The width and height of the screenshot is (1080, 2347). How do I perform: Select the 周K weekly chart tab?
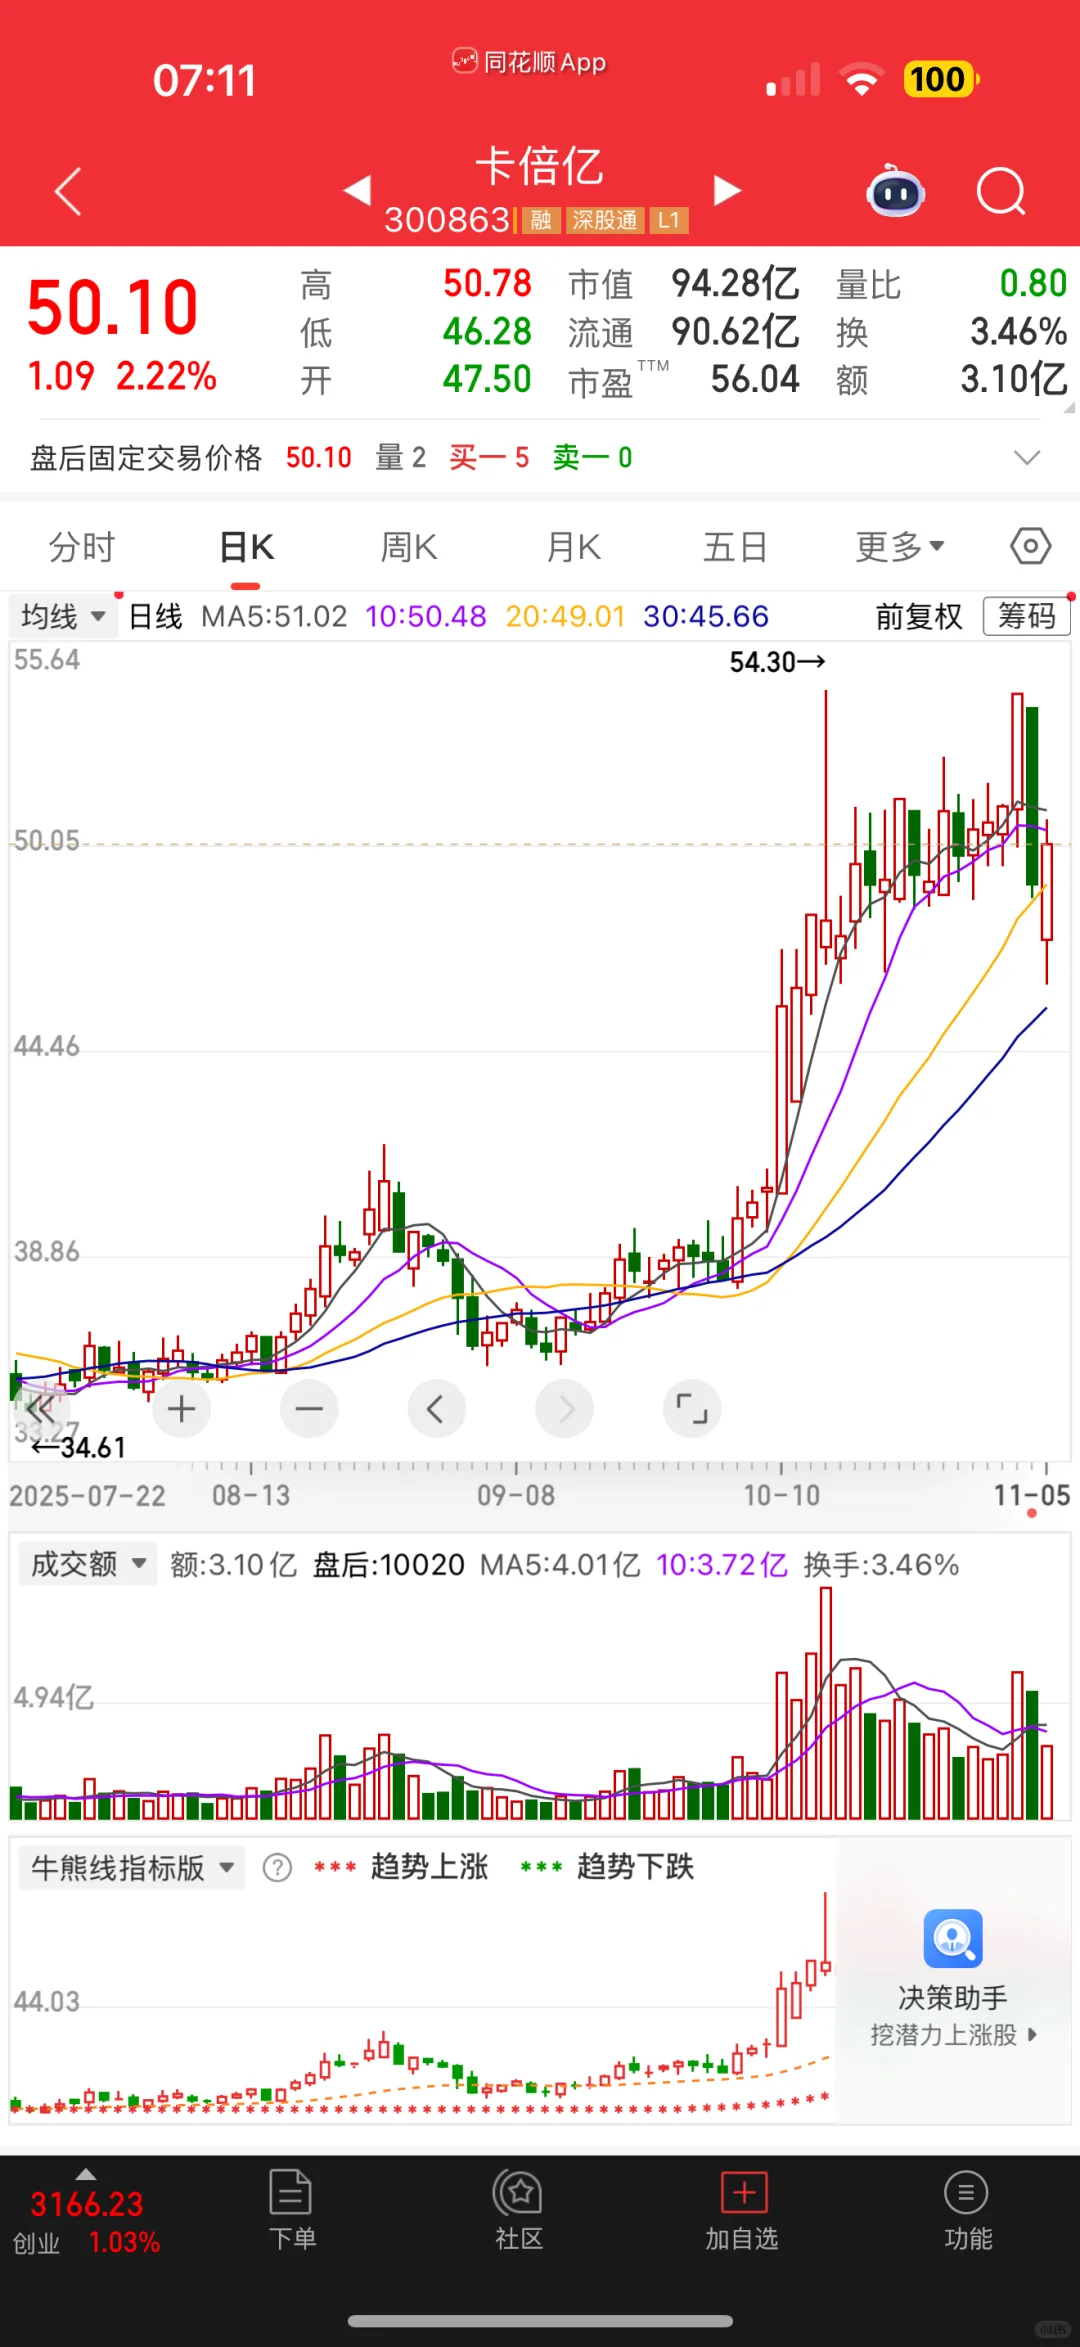pyautogui.click(x=409, y=547)
